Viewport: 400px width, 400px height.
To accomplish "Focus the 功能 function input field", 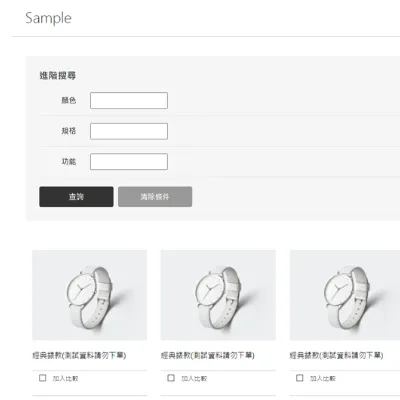I will pos(129,162).
